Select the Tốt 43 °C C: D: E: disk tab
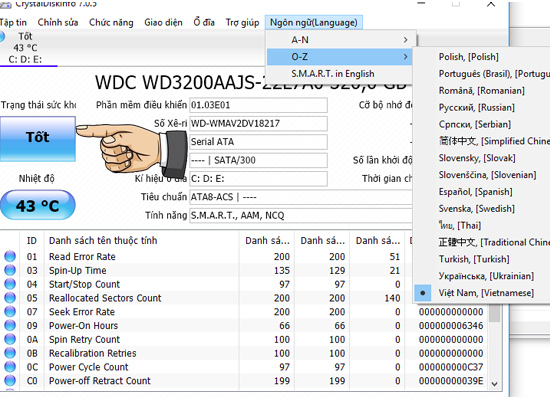The height and width of the screenshot is (400, 550). pyautogui.click(x=26, y=48)
